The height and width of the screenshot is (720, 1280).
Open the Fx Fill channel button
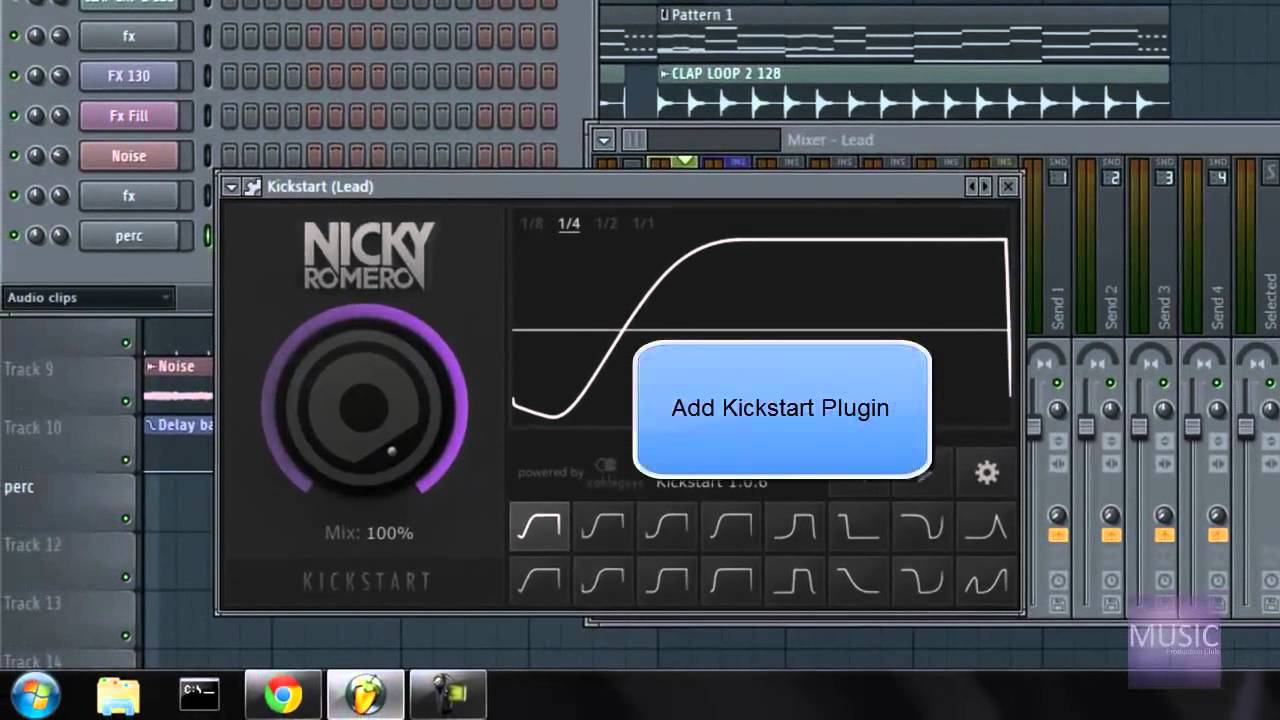pyautogui.click(x=129, y=116)
